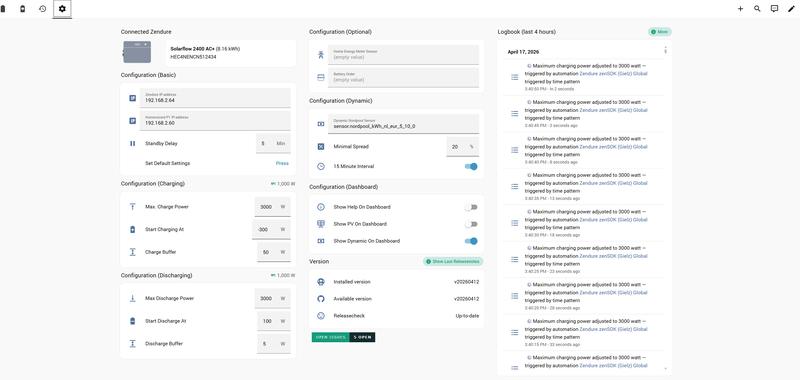Image resolution: width=800 pixels, height=380 pixels.
Task: Click the Zendure IP-address icon
Action: [x=132, y=98]
